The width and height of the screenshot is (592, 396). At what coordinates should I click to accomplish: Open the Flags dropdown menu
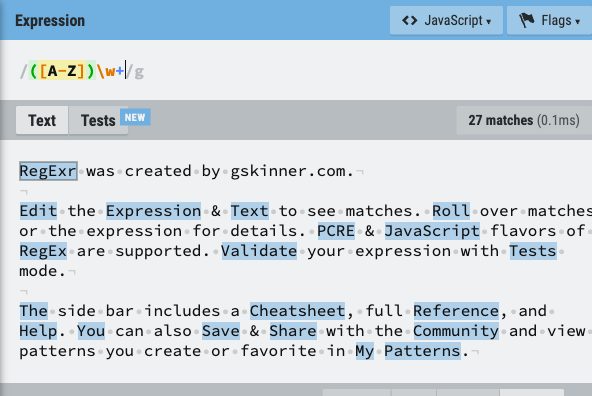point(549,20)
